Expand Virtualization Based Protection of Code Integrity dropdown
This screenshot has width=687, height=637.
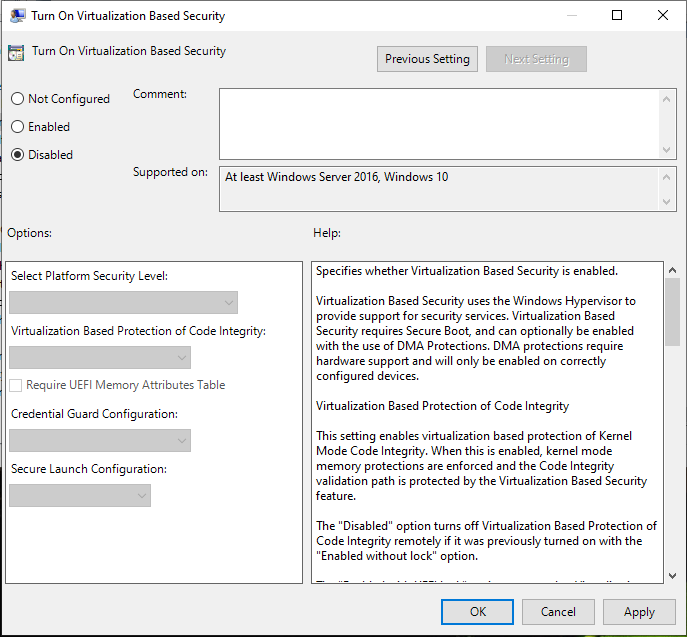click(100, 357)
